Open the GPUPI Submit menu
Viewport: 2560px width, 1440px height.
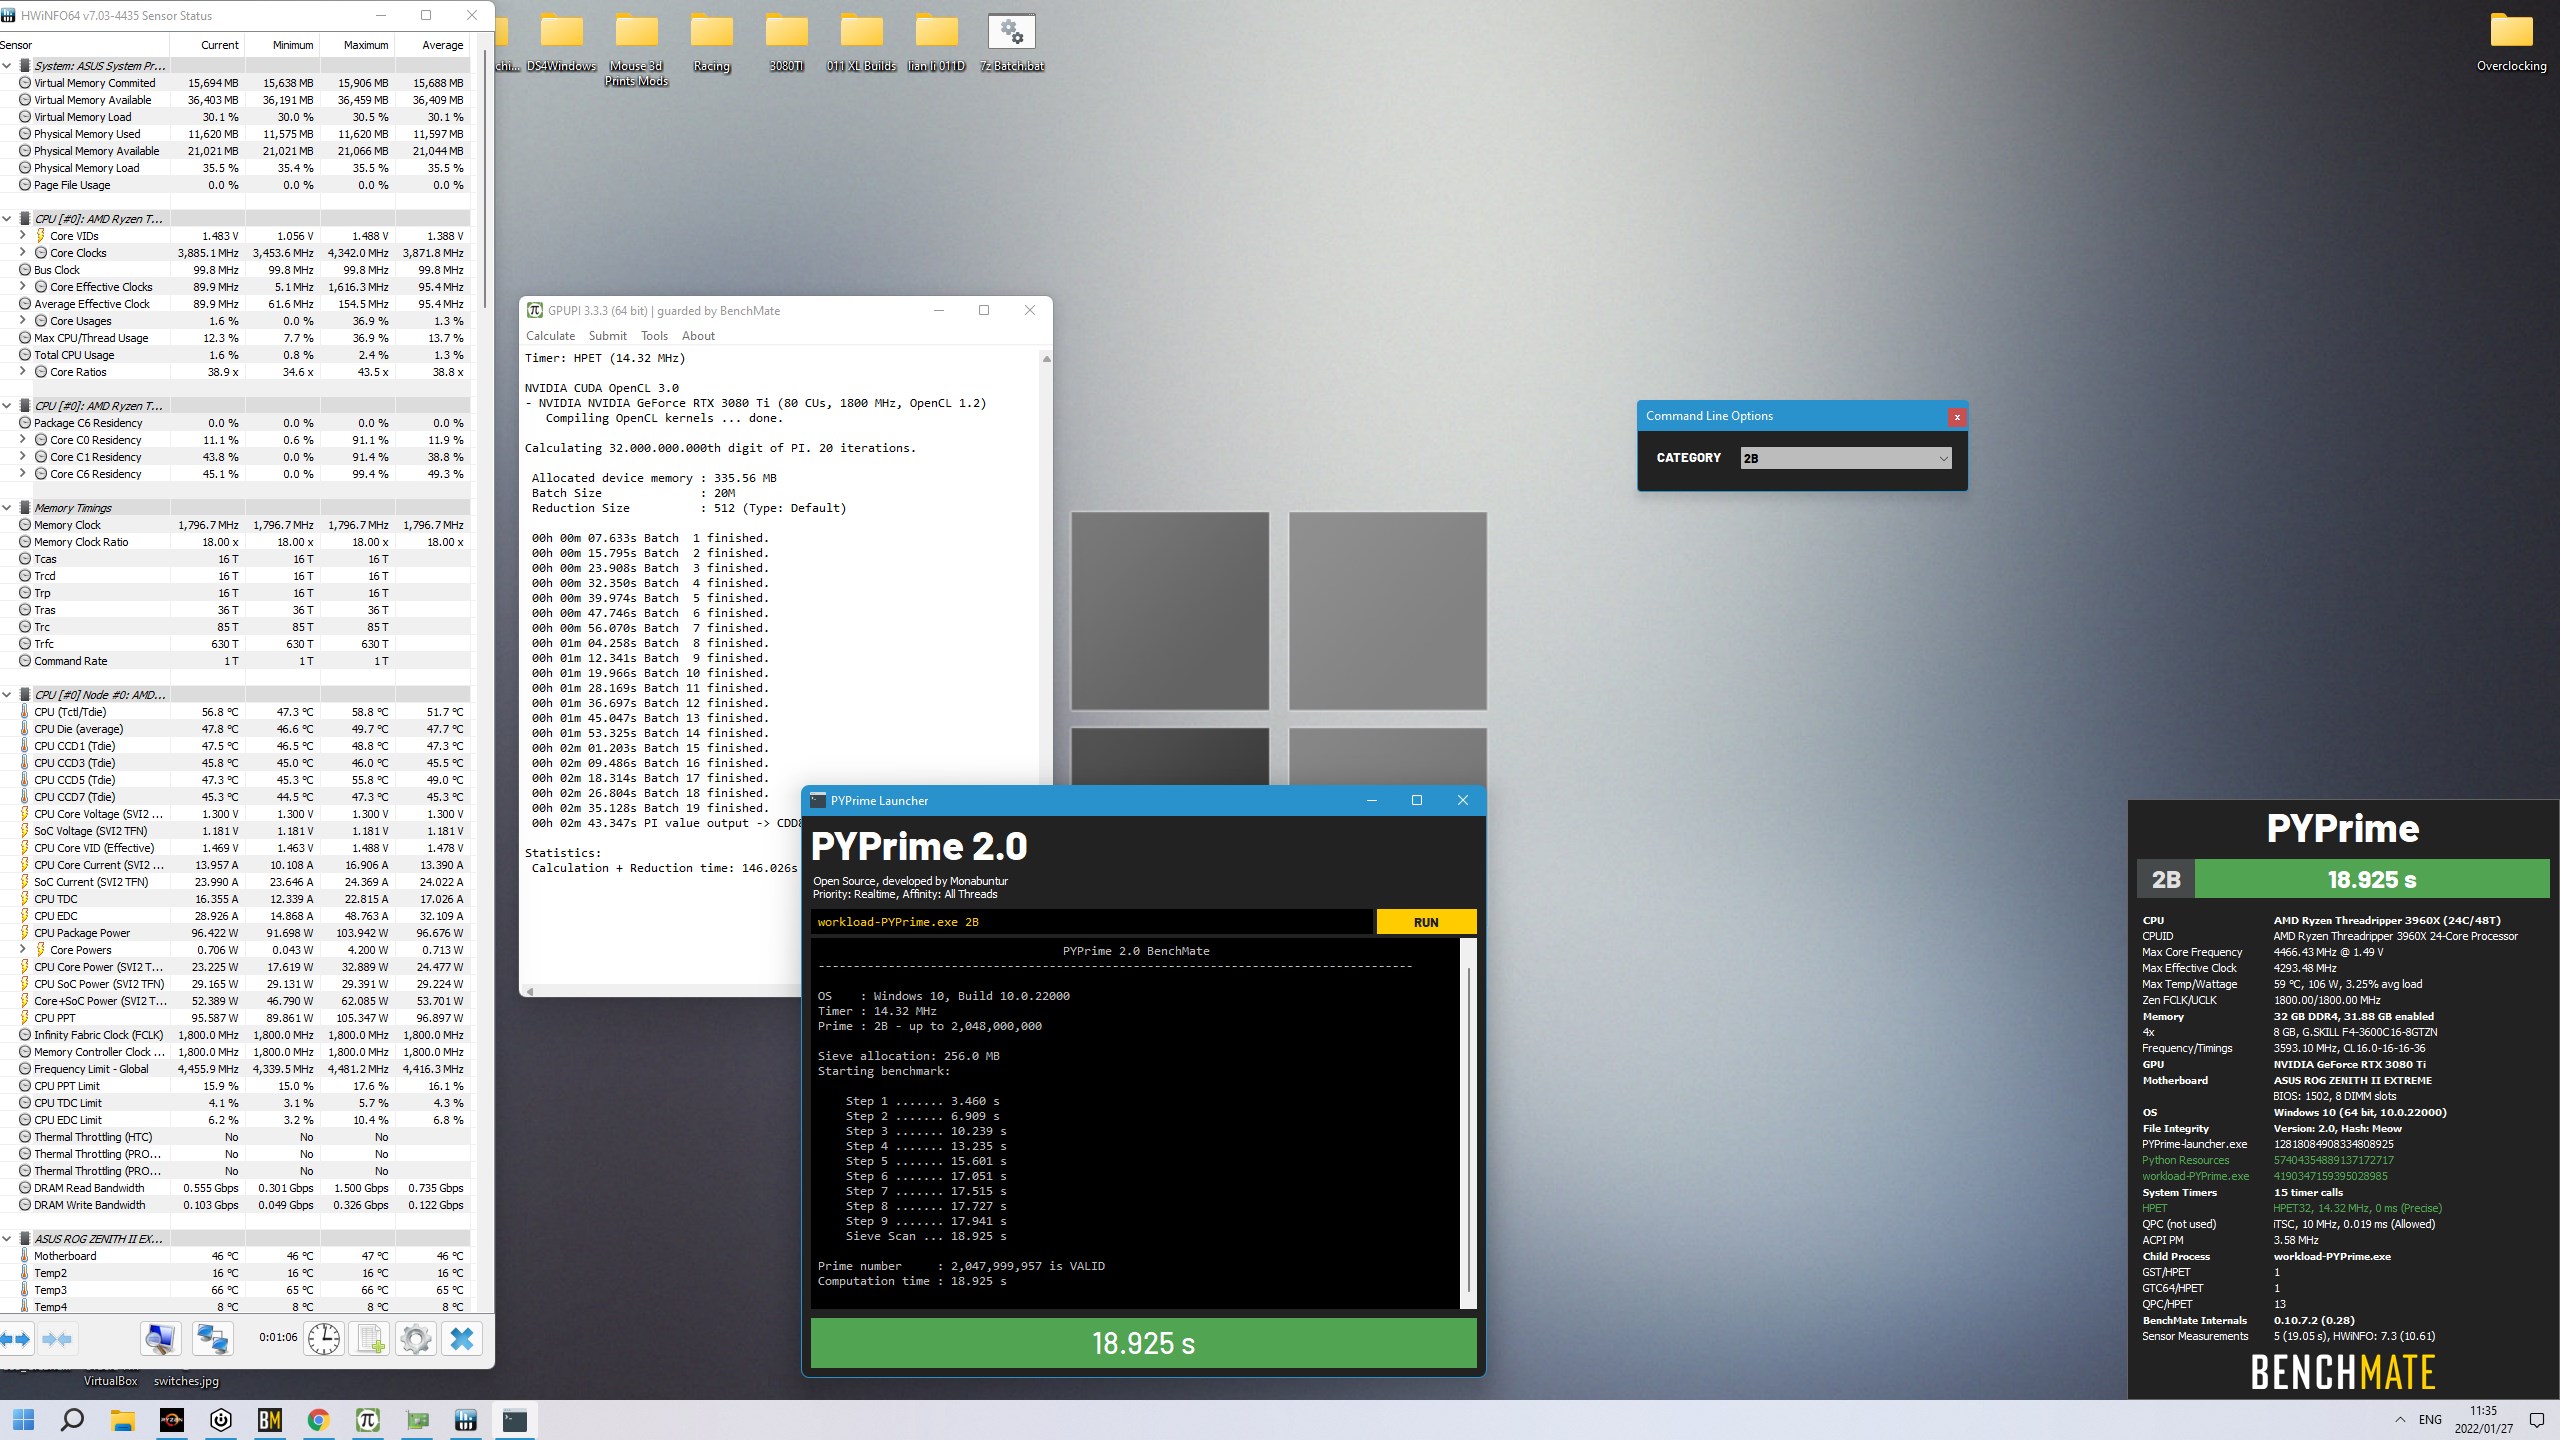[x=608, y=336]
